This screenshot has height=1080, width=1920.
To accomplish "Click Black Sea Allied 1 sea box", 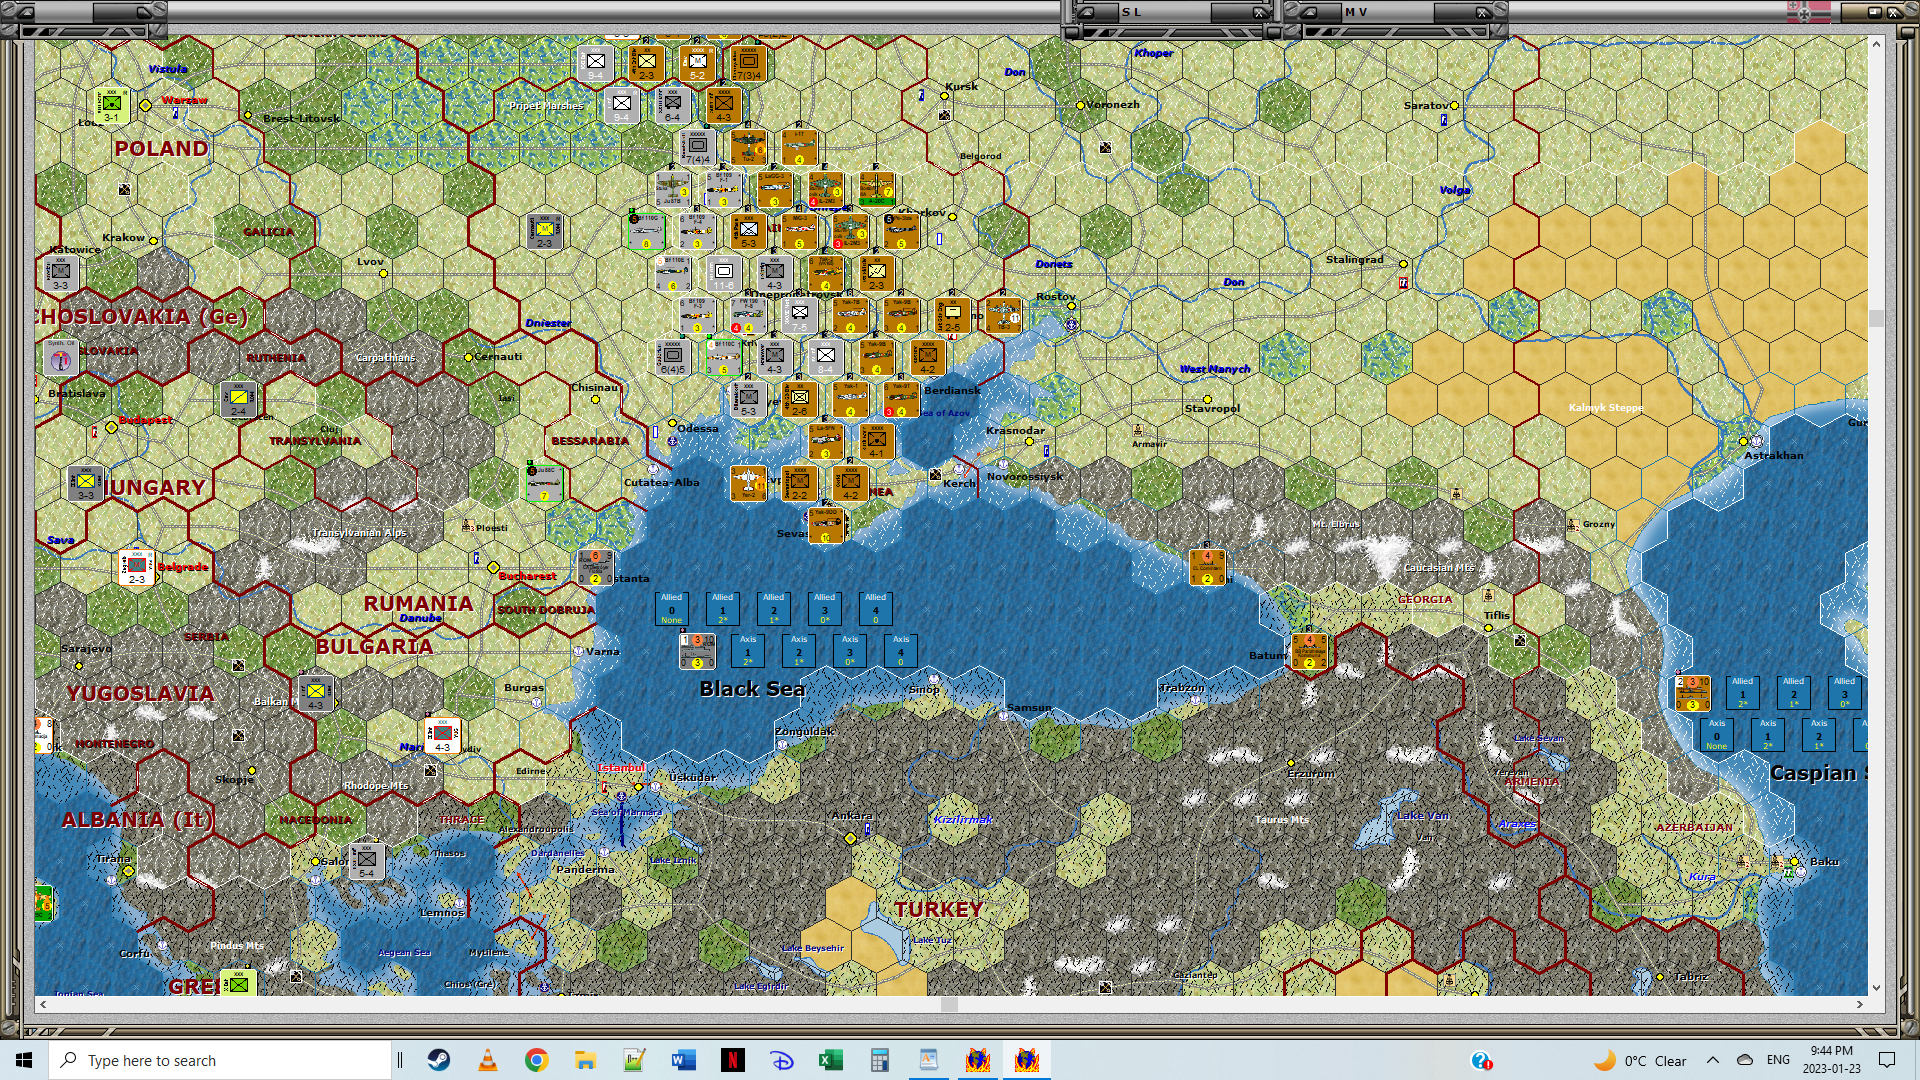I will [x=723, y=608].
